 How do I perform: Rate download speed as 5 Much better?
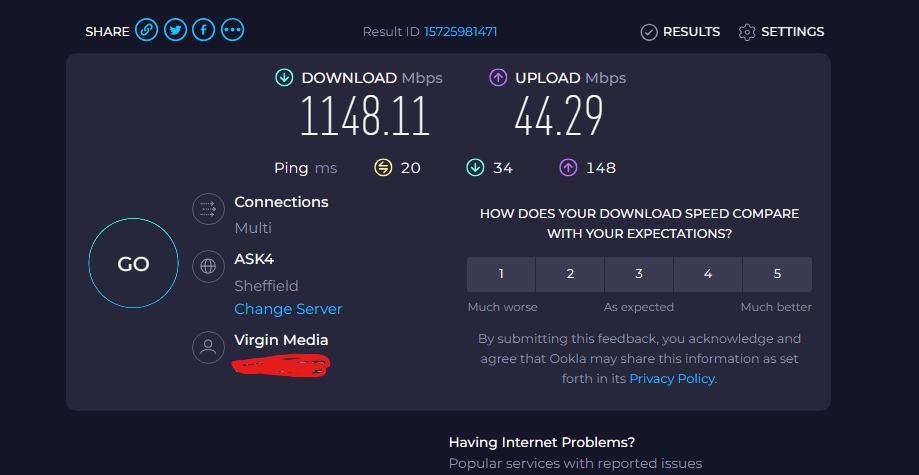pyautogui.click(x=777, y=274)
